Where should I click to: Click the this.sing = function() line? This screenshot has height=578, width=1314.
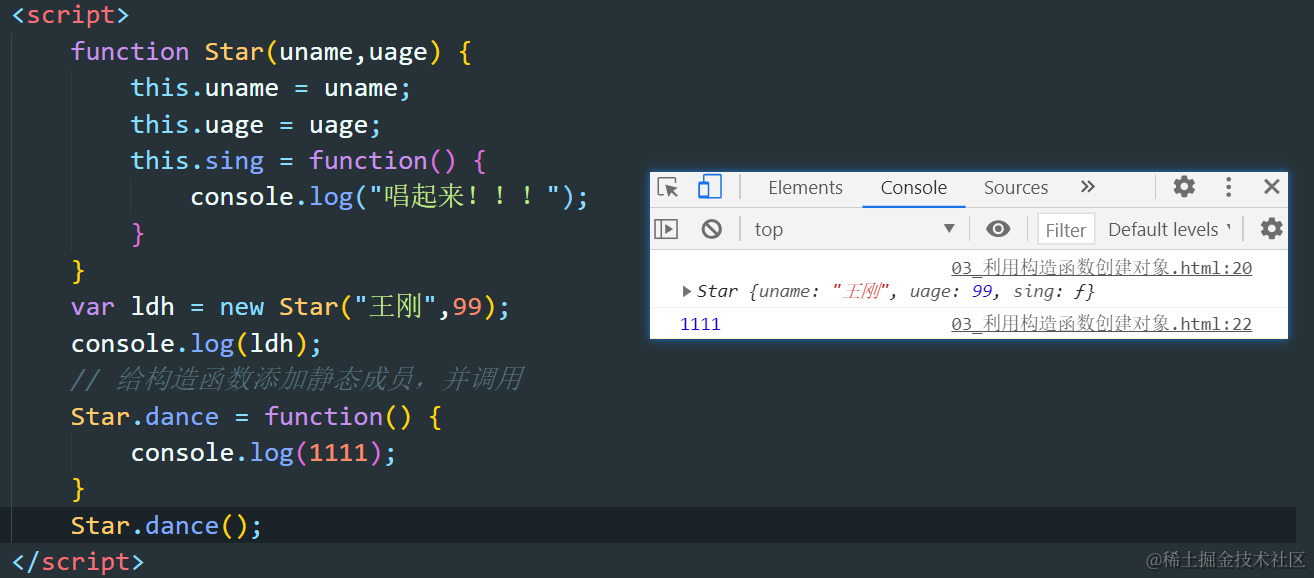(308, 160)
